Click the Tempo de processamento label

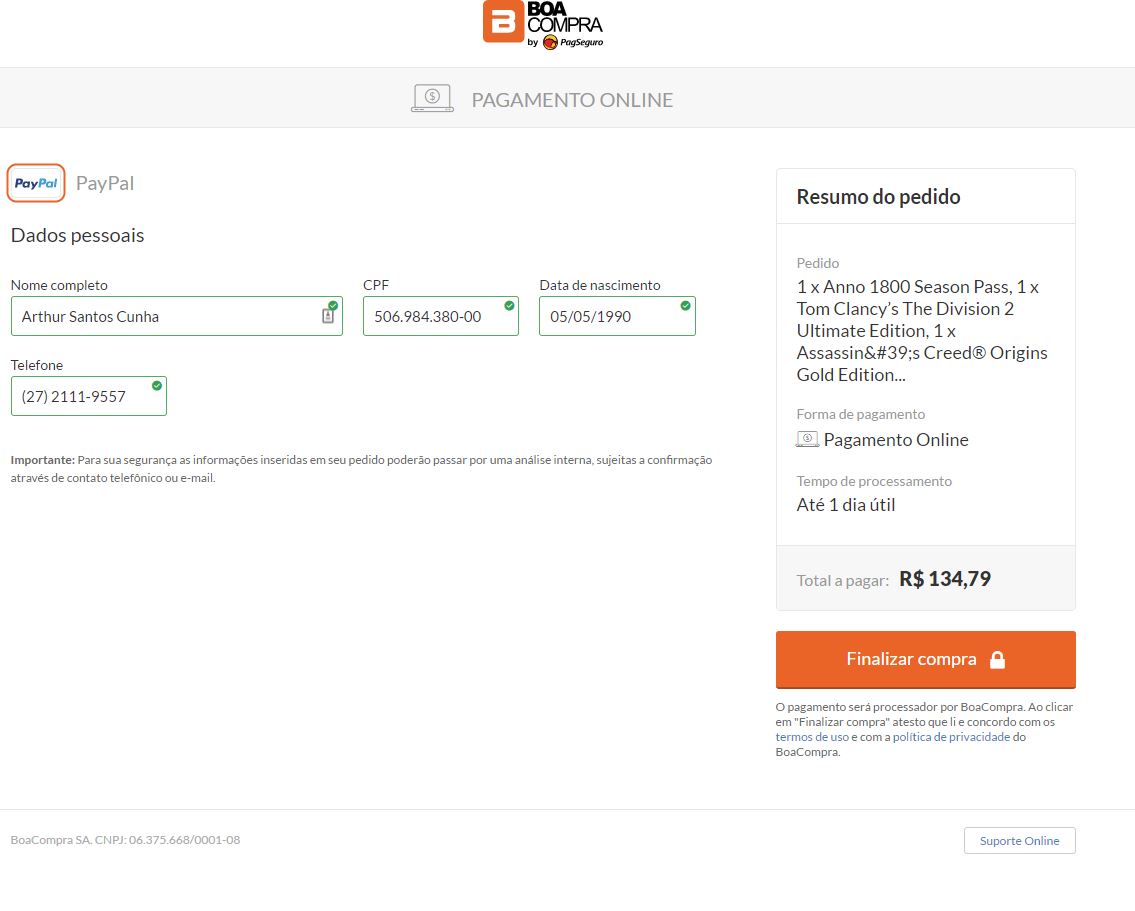click(x=874, y=481)
